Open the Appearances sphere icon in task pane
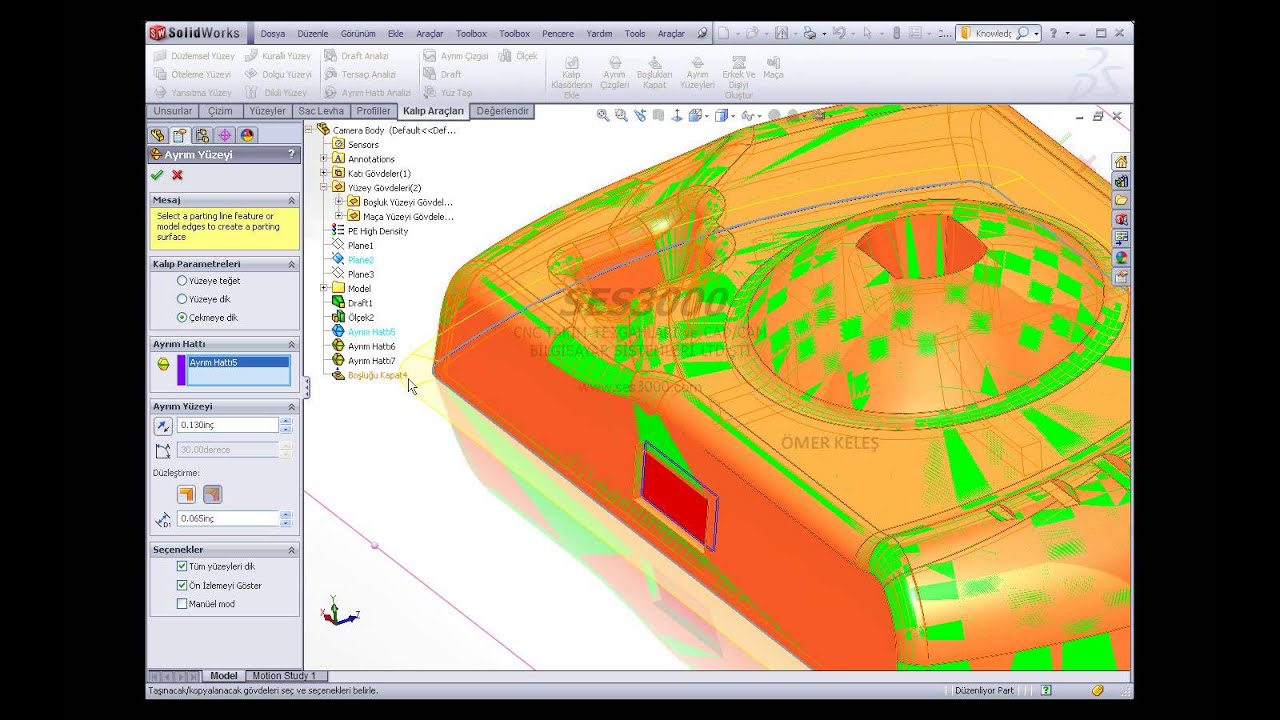This screenshot has height=720, width=1280. tap(1121, 257)
